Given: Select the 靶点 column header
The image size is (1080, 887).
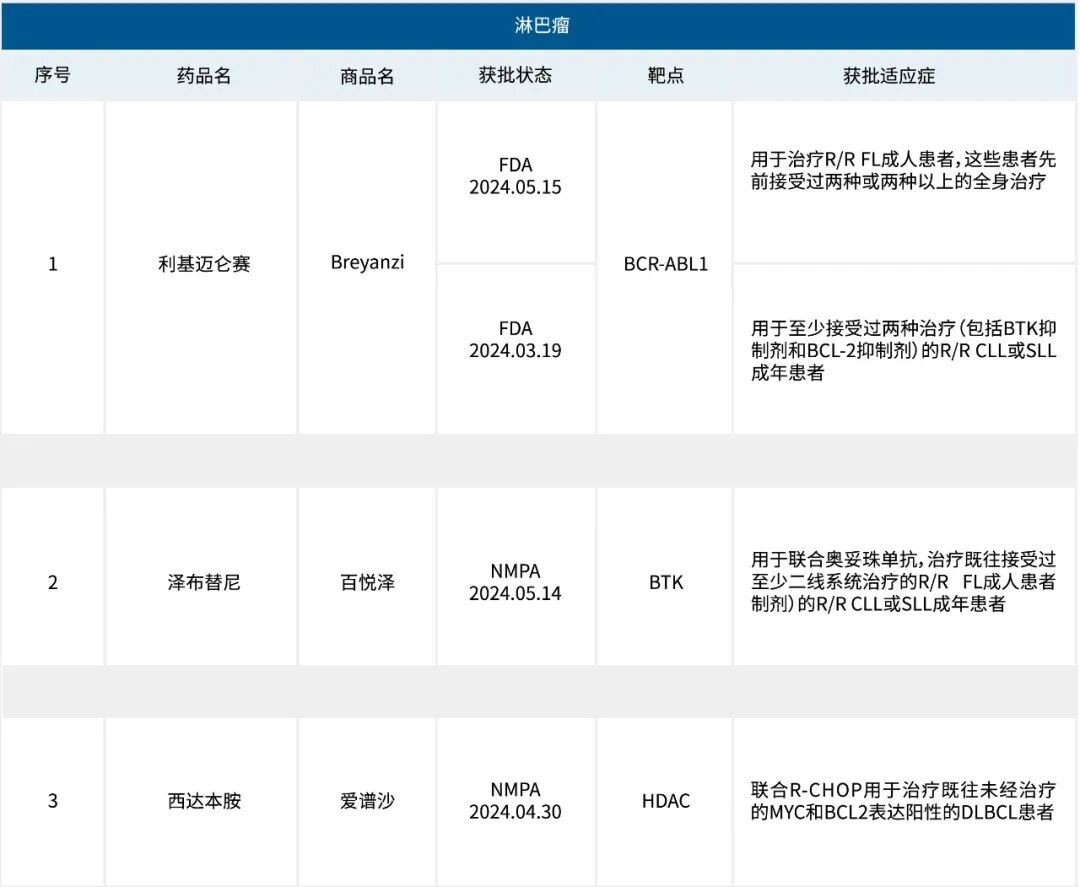Looking at the screenshot, I should point(665,75).
